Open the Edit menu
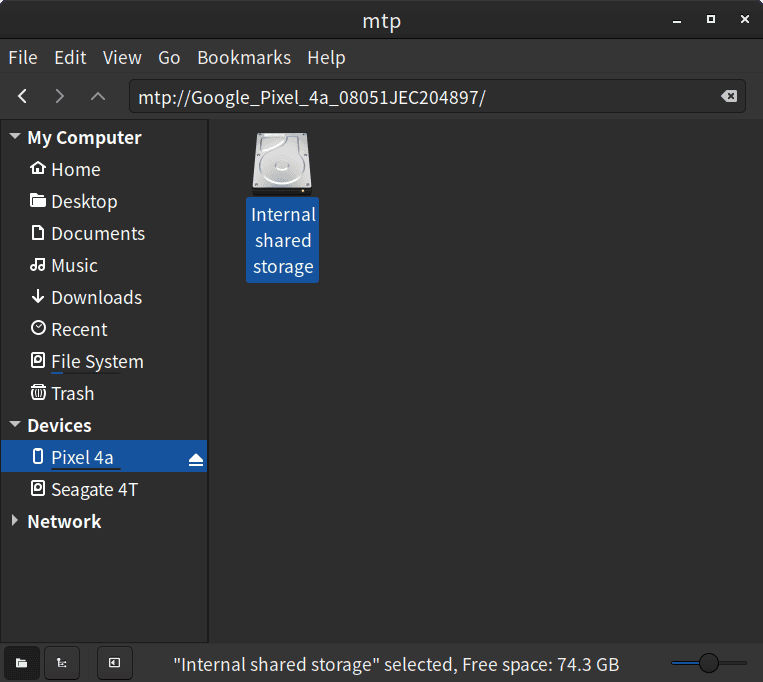The height and width of the screenshot is (682, 763). (x=70, y=58)
